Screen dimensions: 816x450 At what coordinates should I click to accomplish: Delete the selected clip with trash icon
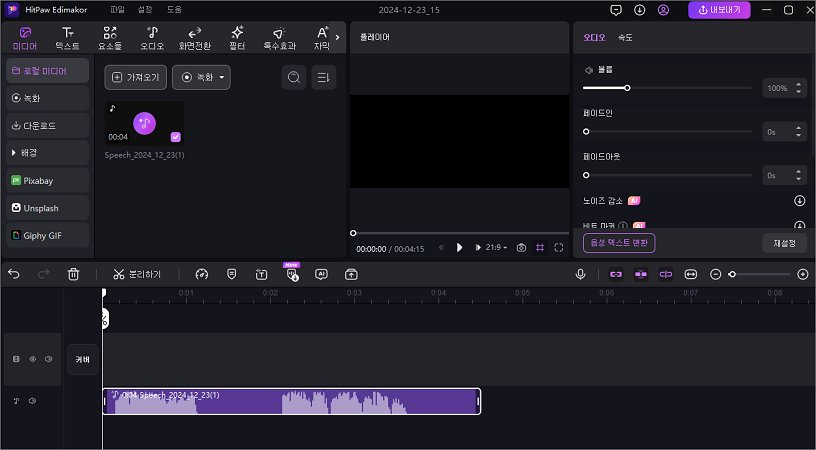(x=73, y=274)
